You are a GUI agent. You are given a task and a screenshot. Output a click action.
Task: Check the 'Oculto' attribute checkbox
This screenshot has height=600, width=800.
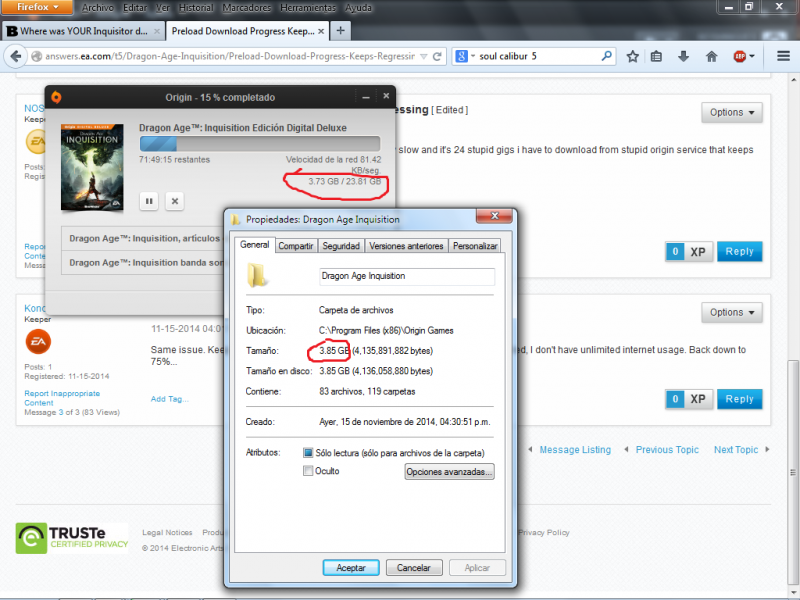click(308, 471)
